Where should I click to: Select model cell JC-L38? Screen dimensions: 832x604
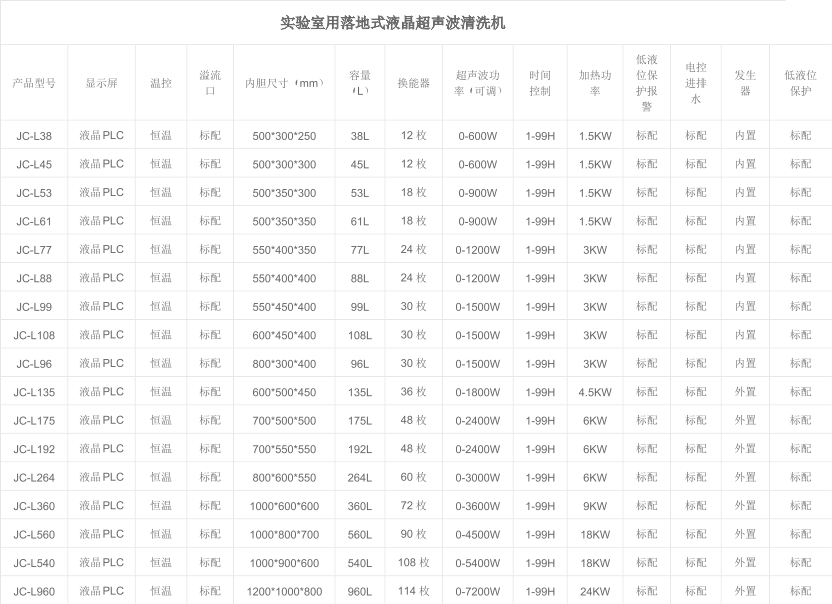tap(34, 136)
